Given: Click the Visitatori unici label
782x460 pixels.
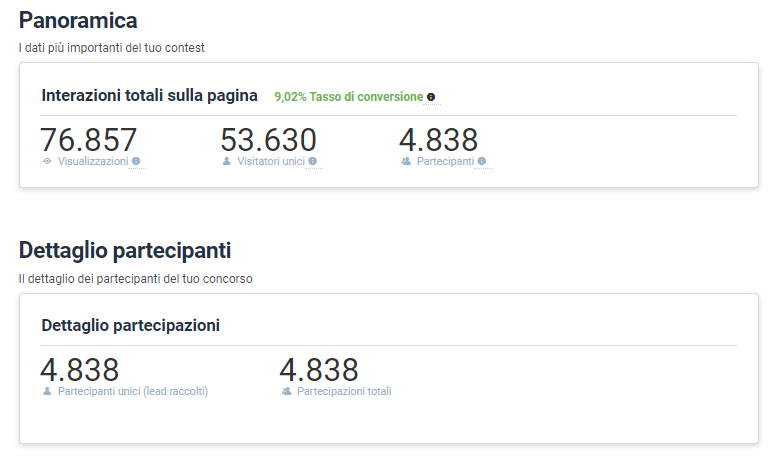Looking at the screenshot, I should point(271,161).
